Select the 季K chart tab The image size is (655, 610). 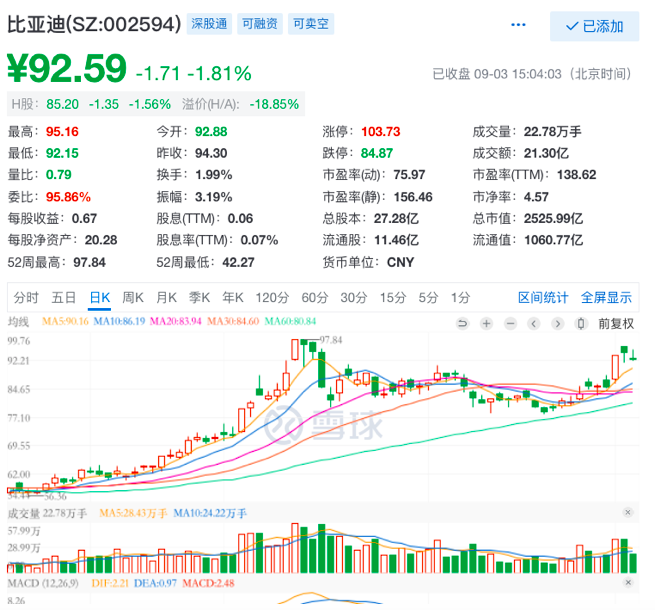[x=199, y=298]
